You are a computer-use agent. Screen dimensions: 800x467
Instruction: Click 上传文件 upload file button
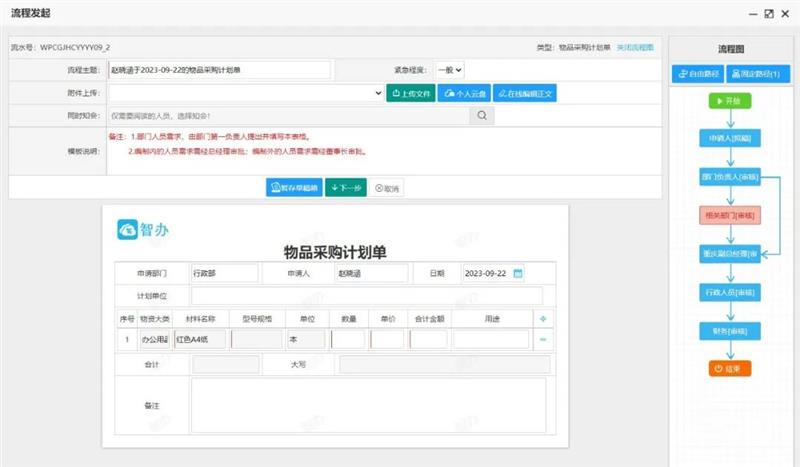[x=410, y=93]
